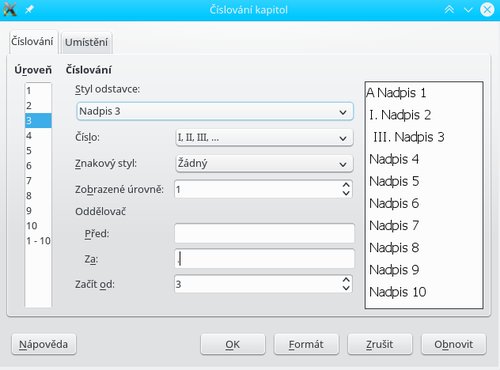
Task: Click the double-chevron keep-above icon
Action: (x=449, y=9)
